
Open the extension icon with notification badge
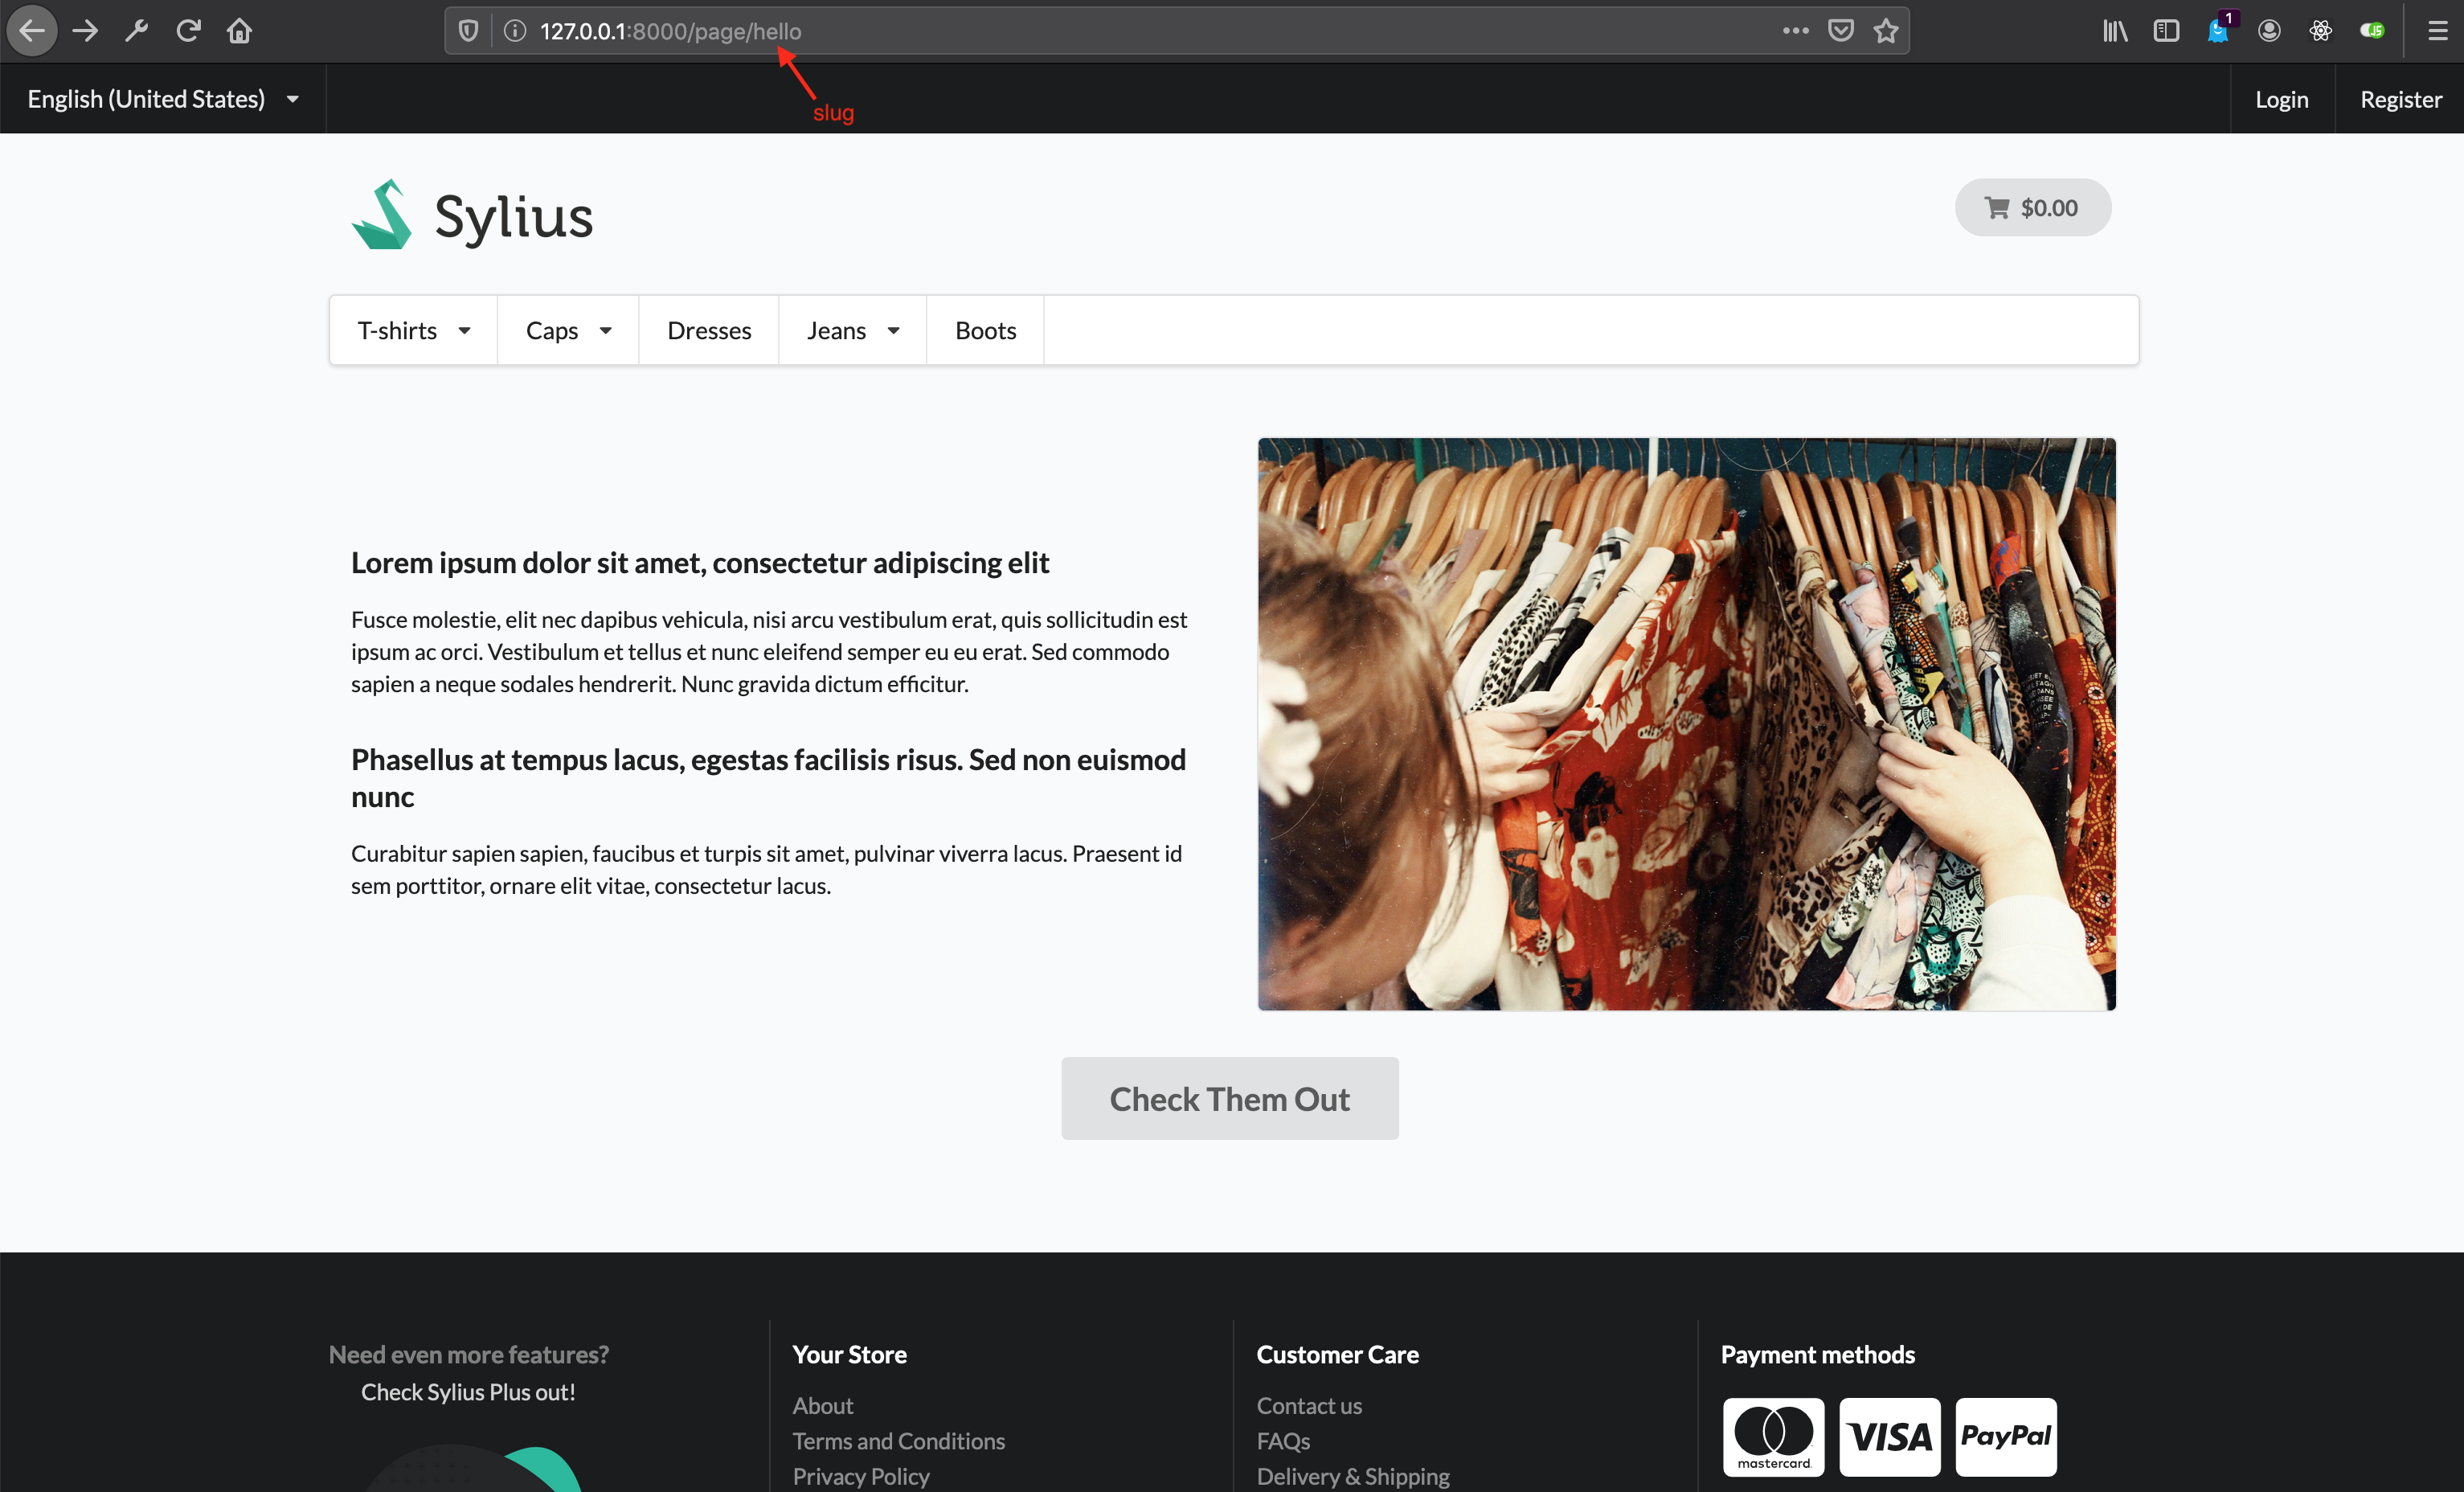tap(2218, 30)
